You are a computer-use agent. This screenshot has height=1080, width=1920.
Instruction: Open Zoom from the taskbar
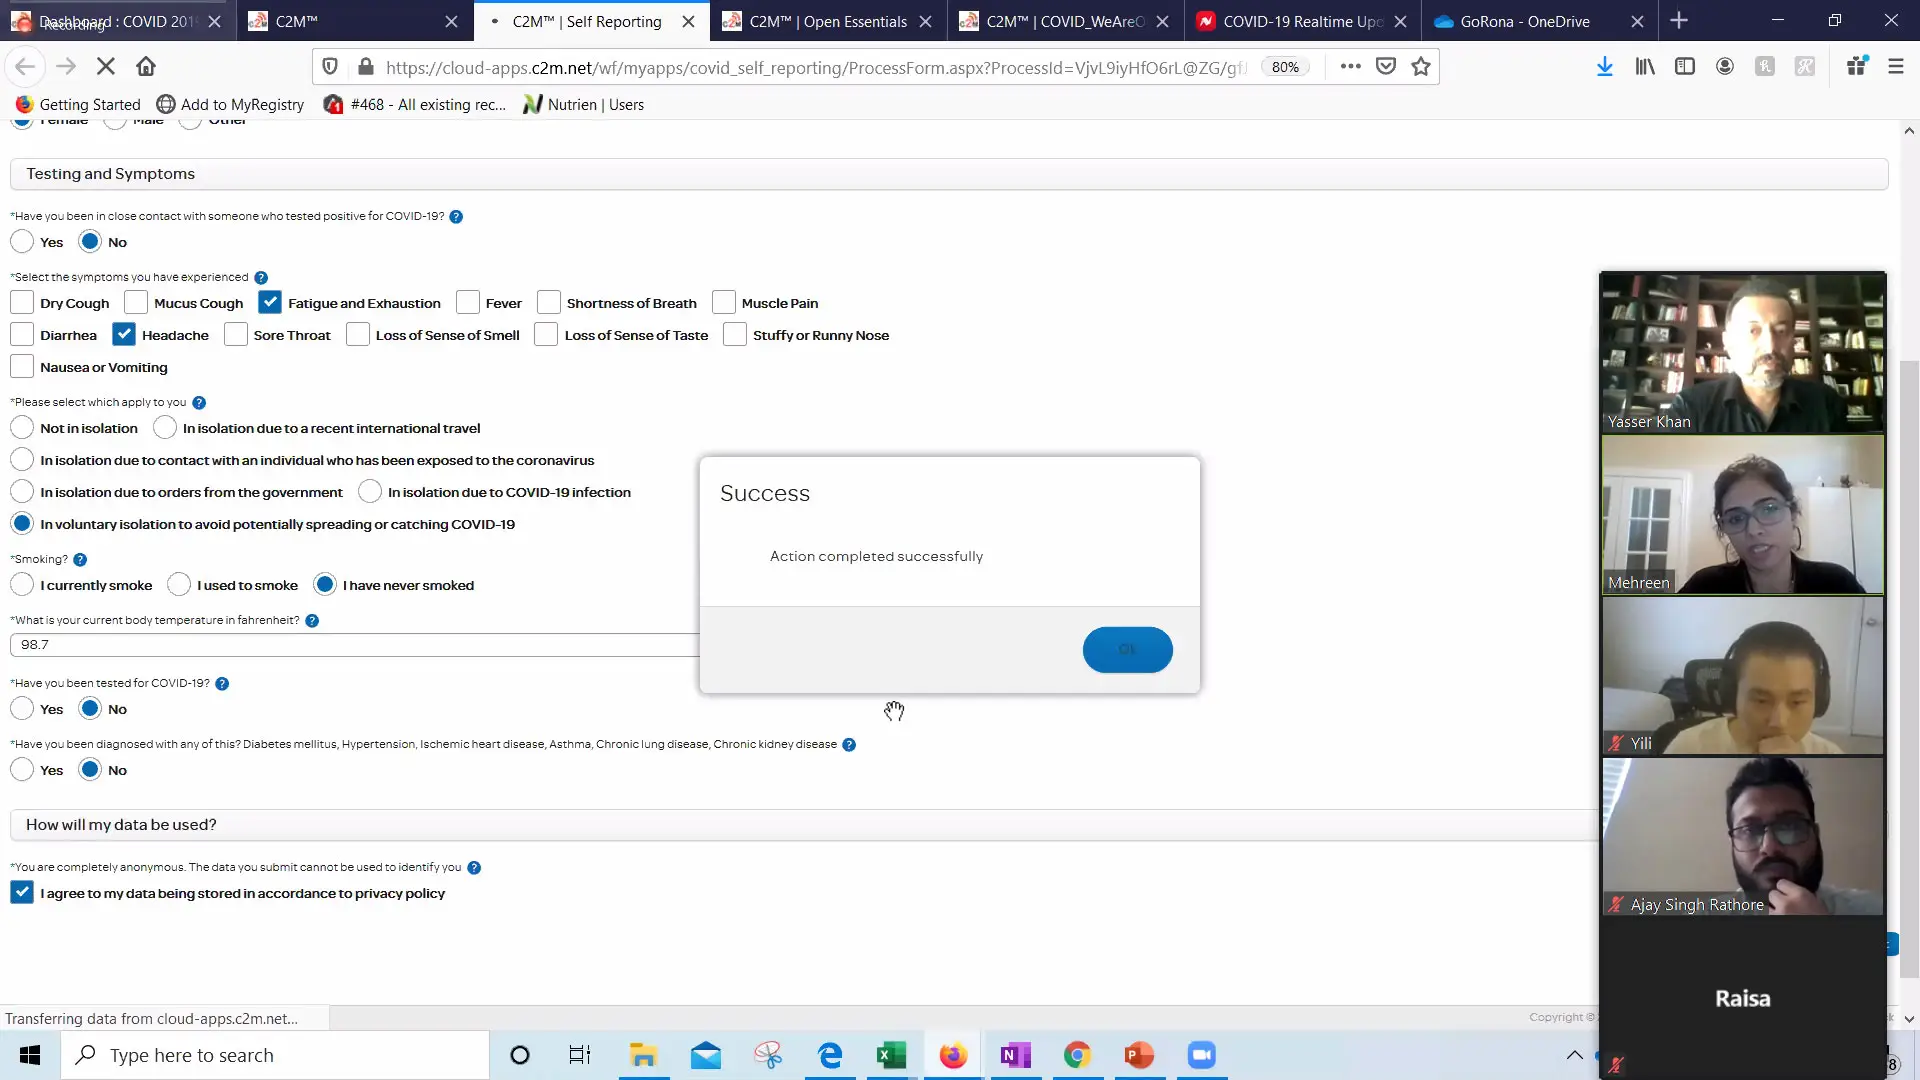(1201, 1055)
